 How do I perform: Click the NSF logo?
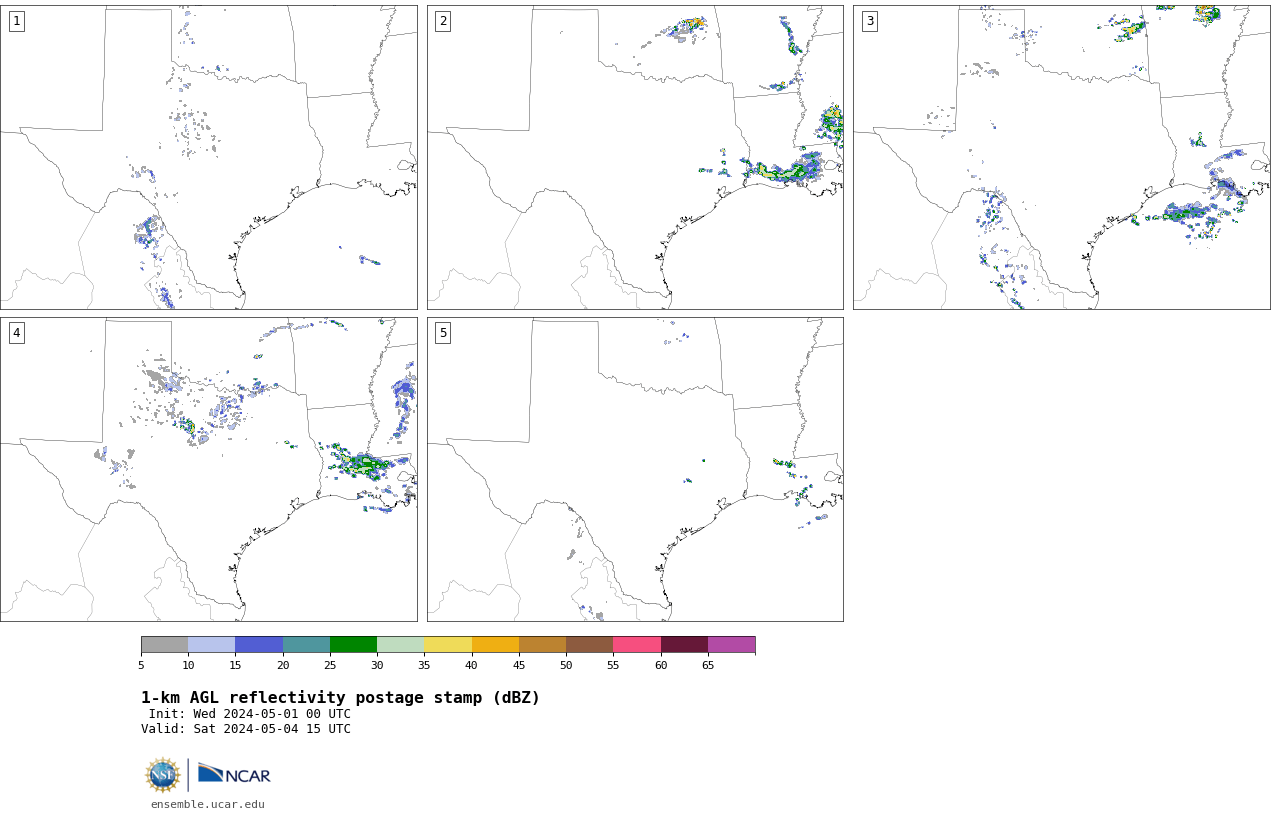[x=163, y=775]
